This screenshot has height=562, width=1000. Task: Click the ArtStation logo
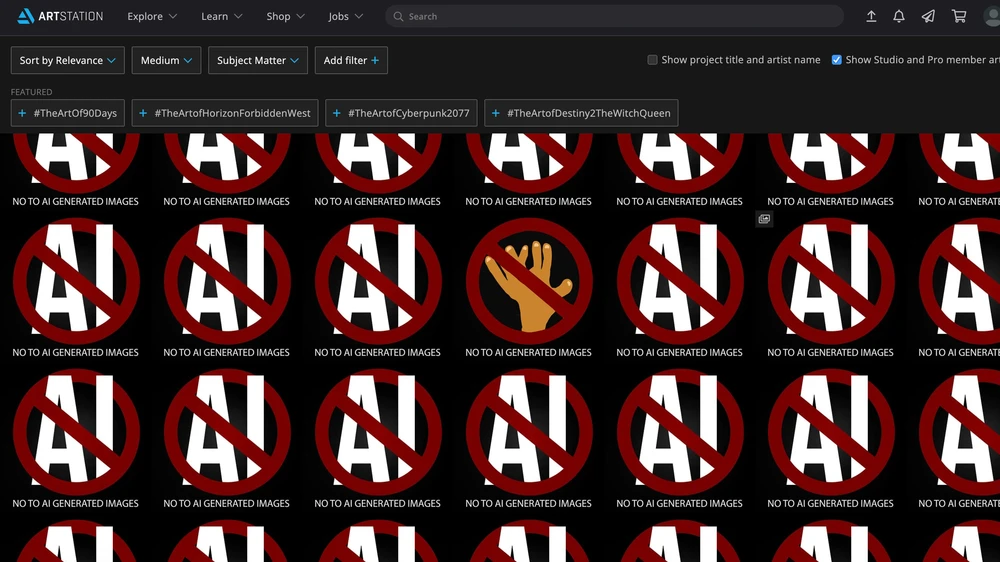[x=60, y=16]
